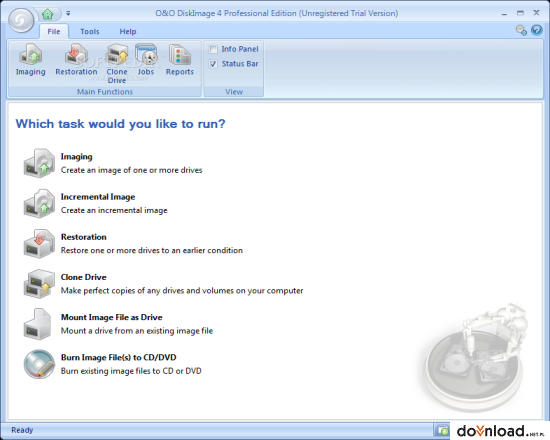This screenshot has height=440, width=550.
Task: Click the Burn Image Files disc icon
Action: pos(39,364)
